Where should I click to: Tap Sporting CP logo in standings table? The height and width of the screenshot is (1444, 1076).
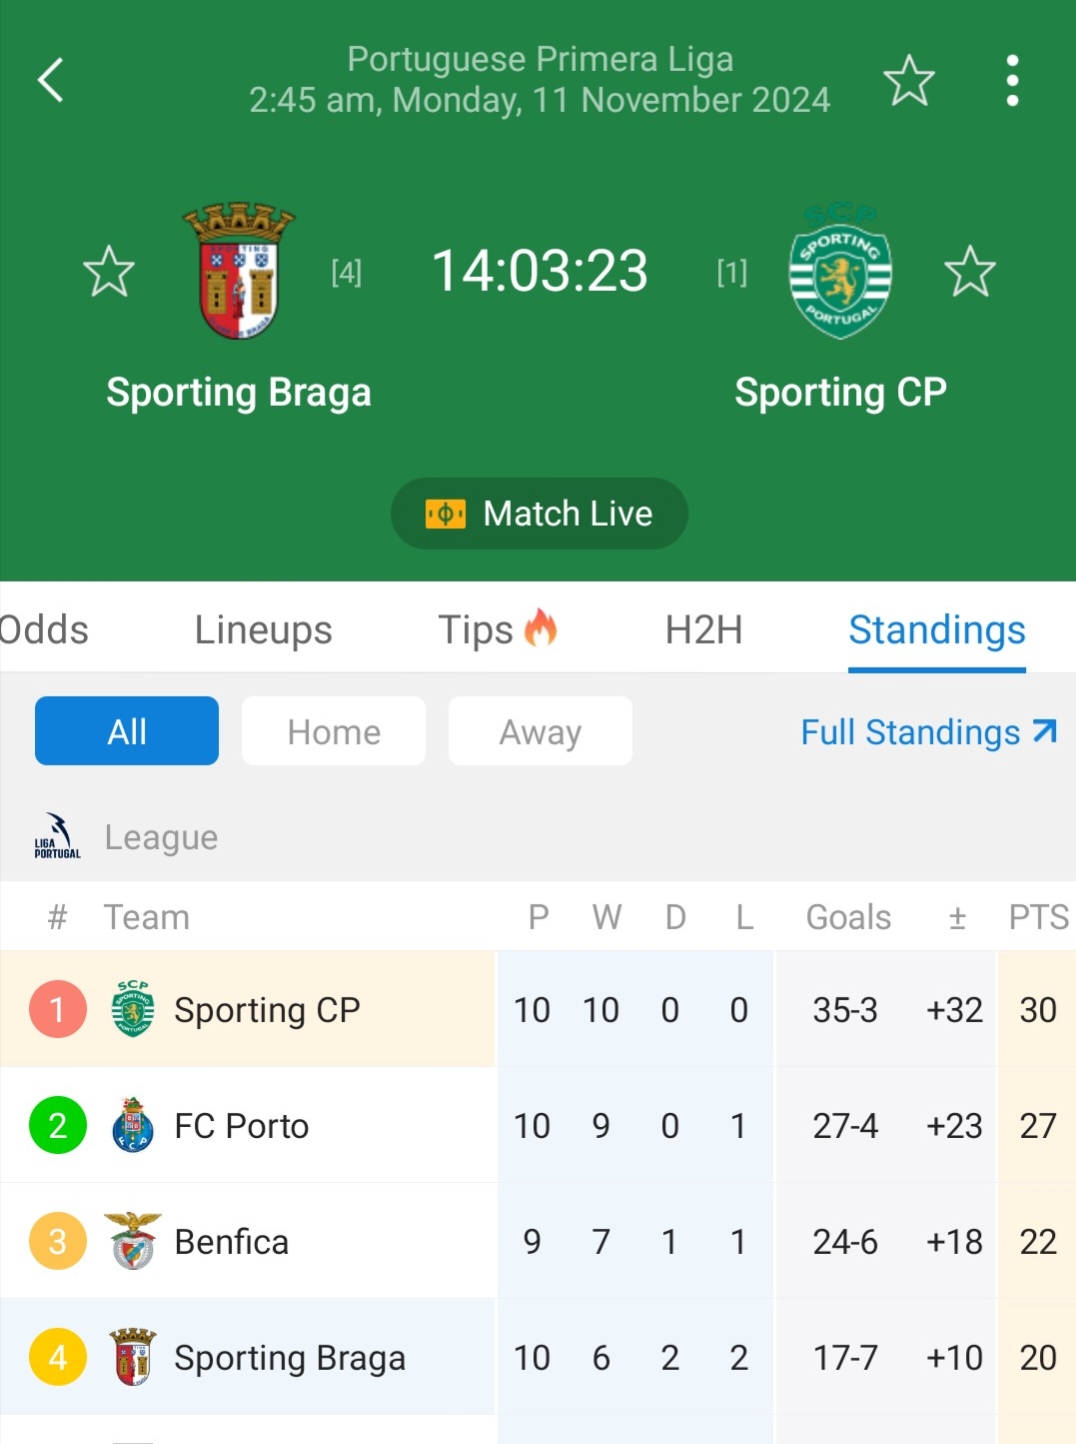[133, 1009]
